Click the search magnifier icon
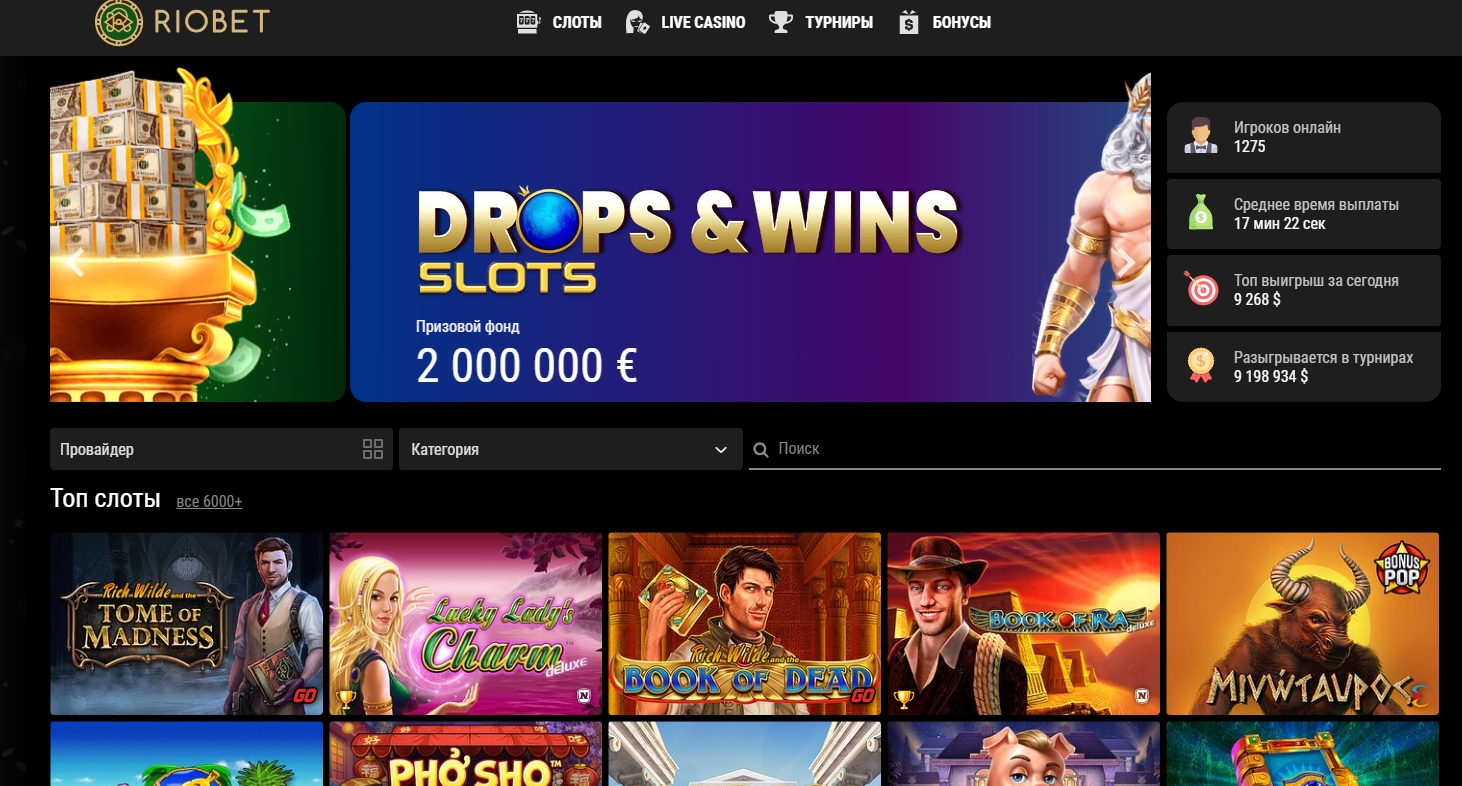 click(x=760, y=450)
